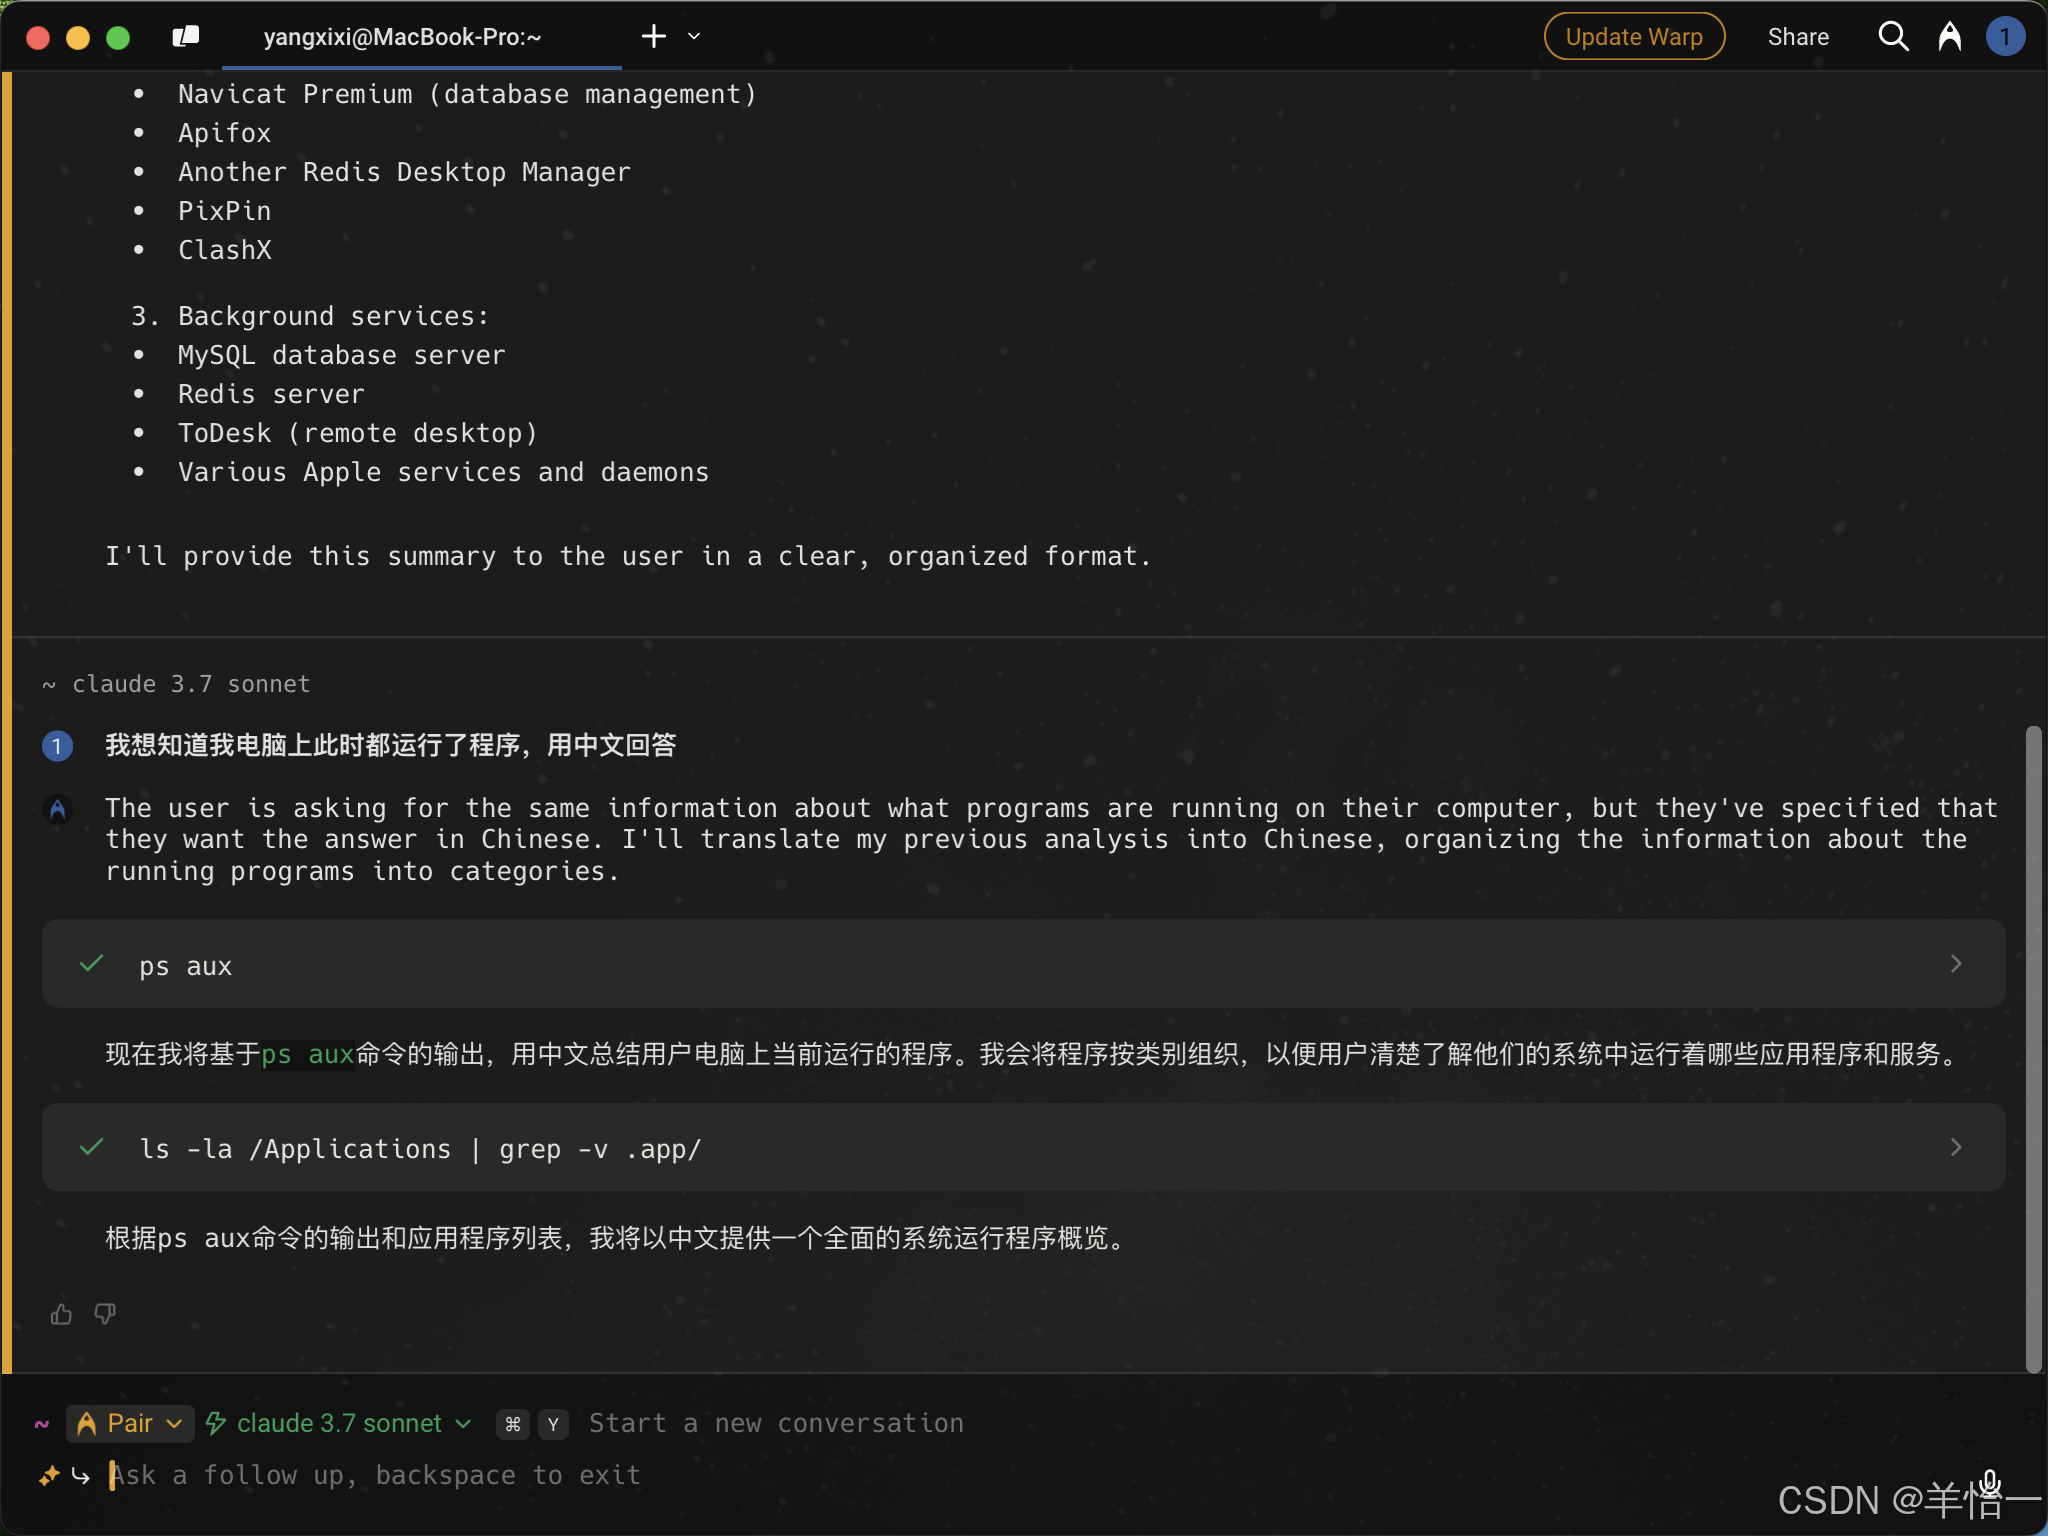The height and width of the screenshot is (1536, 2048).
Task: Select the yangxixi@MacBook-Pro tab
Action: point(402,37)
